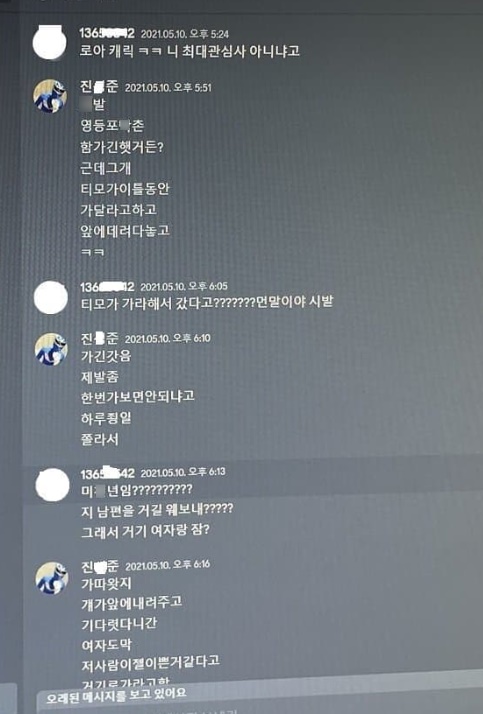Screen dimensions: 483x714
Task: Click the 진준 username on the 6:16 message
Action: pos(100,566)
